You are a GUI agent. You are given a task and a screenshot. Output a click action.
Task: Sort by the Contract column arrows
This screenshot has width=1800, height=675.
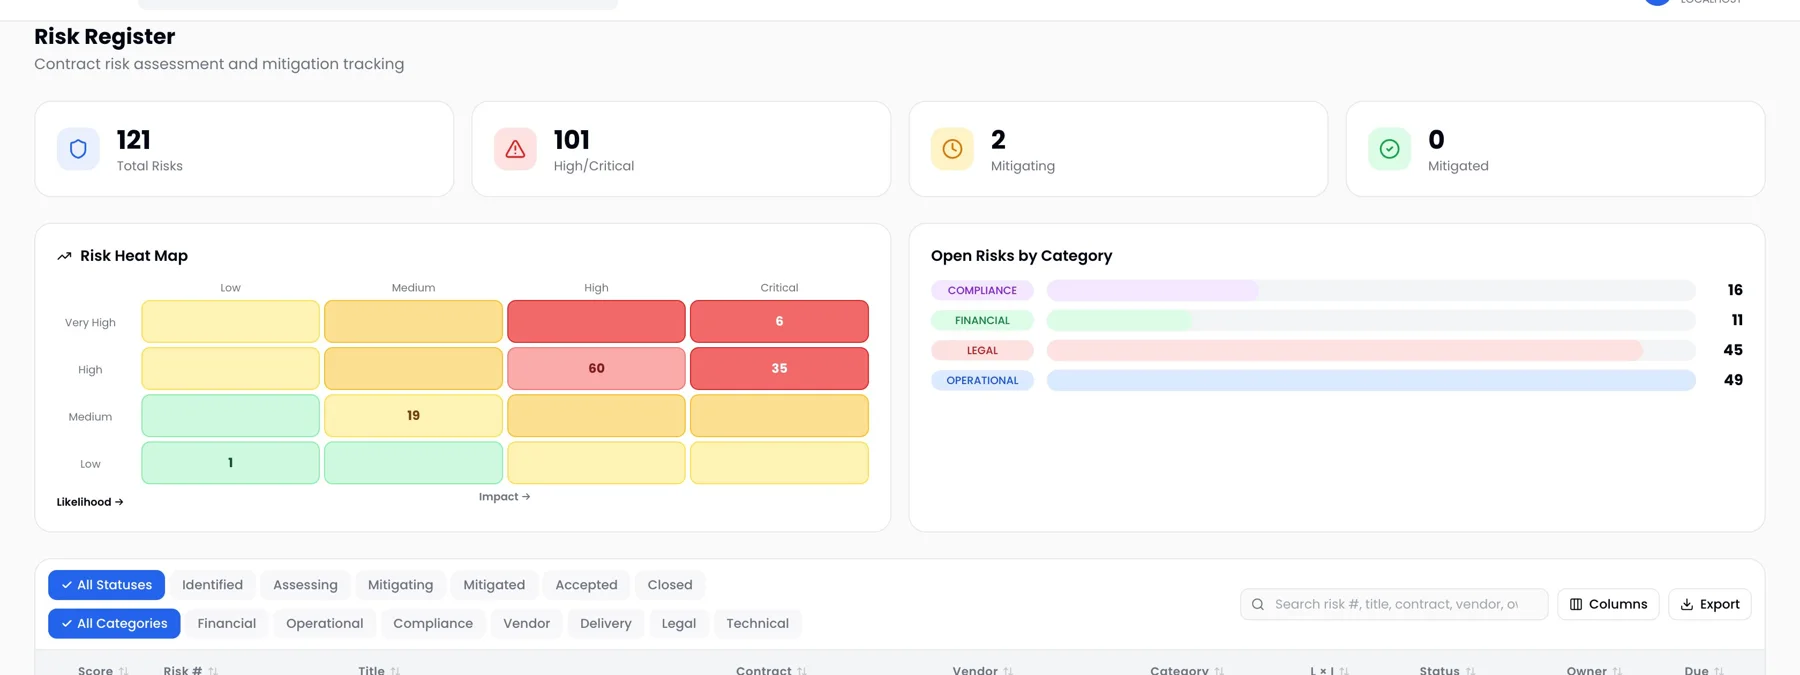pos(802,670)
